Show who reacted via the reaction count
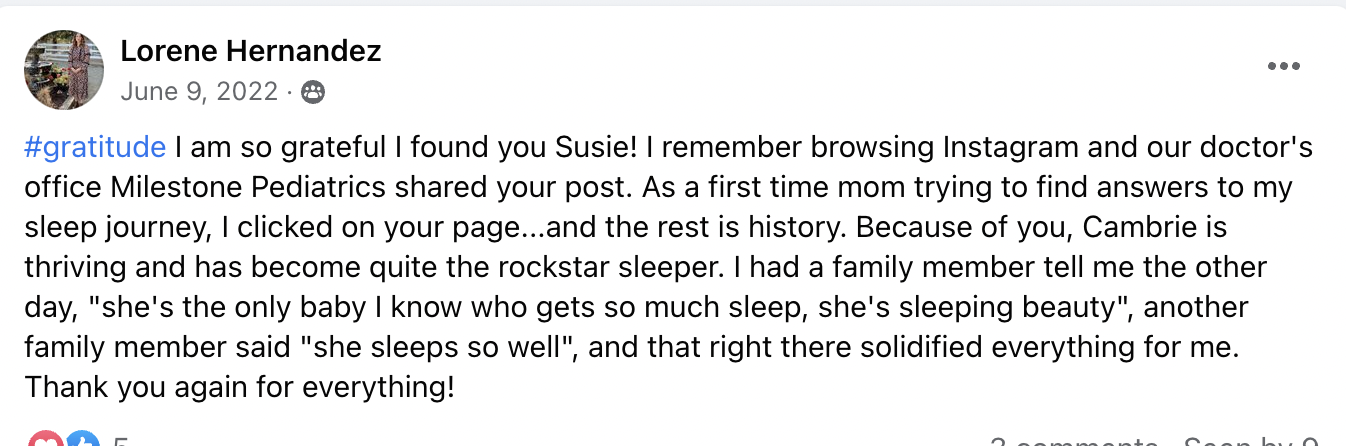The image size is (1346, 446). pos(120,442)
